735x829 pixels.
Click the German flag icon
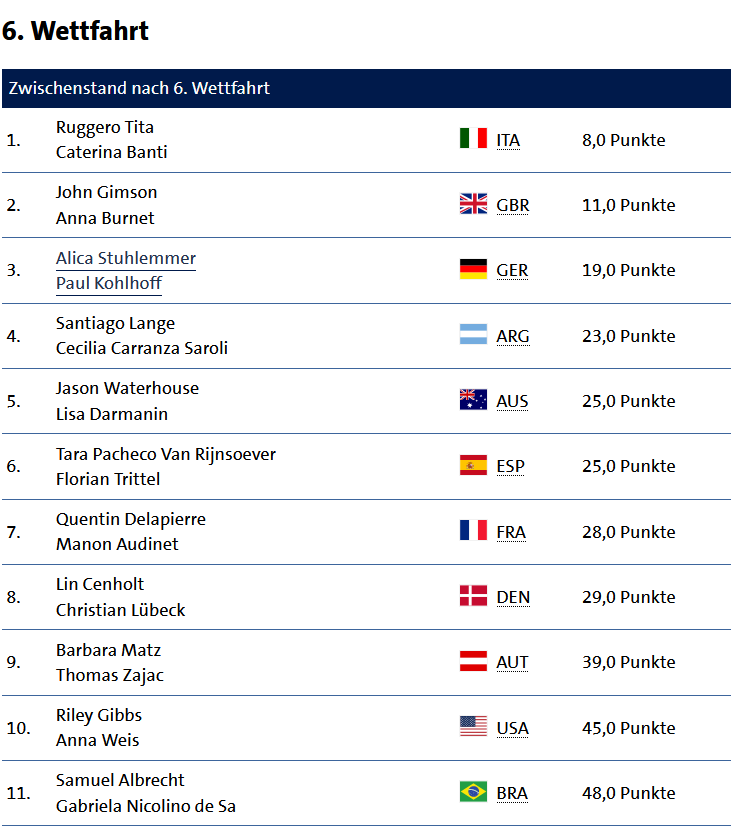click(473, 269)
